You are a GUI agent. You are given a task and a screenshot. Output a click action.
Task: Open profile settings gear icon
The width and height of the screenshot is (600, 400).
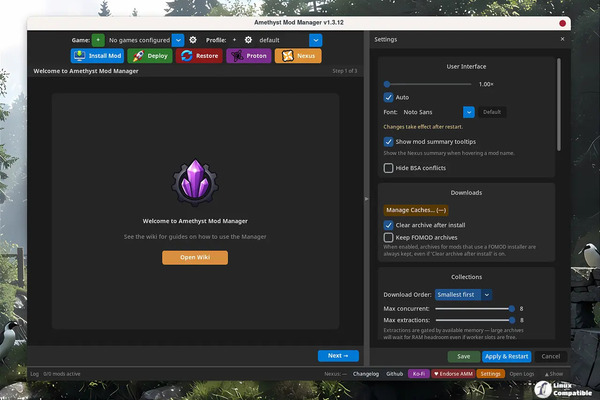[x=248, y=40]
